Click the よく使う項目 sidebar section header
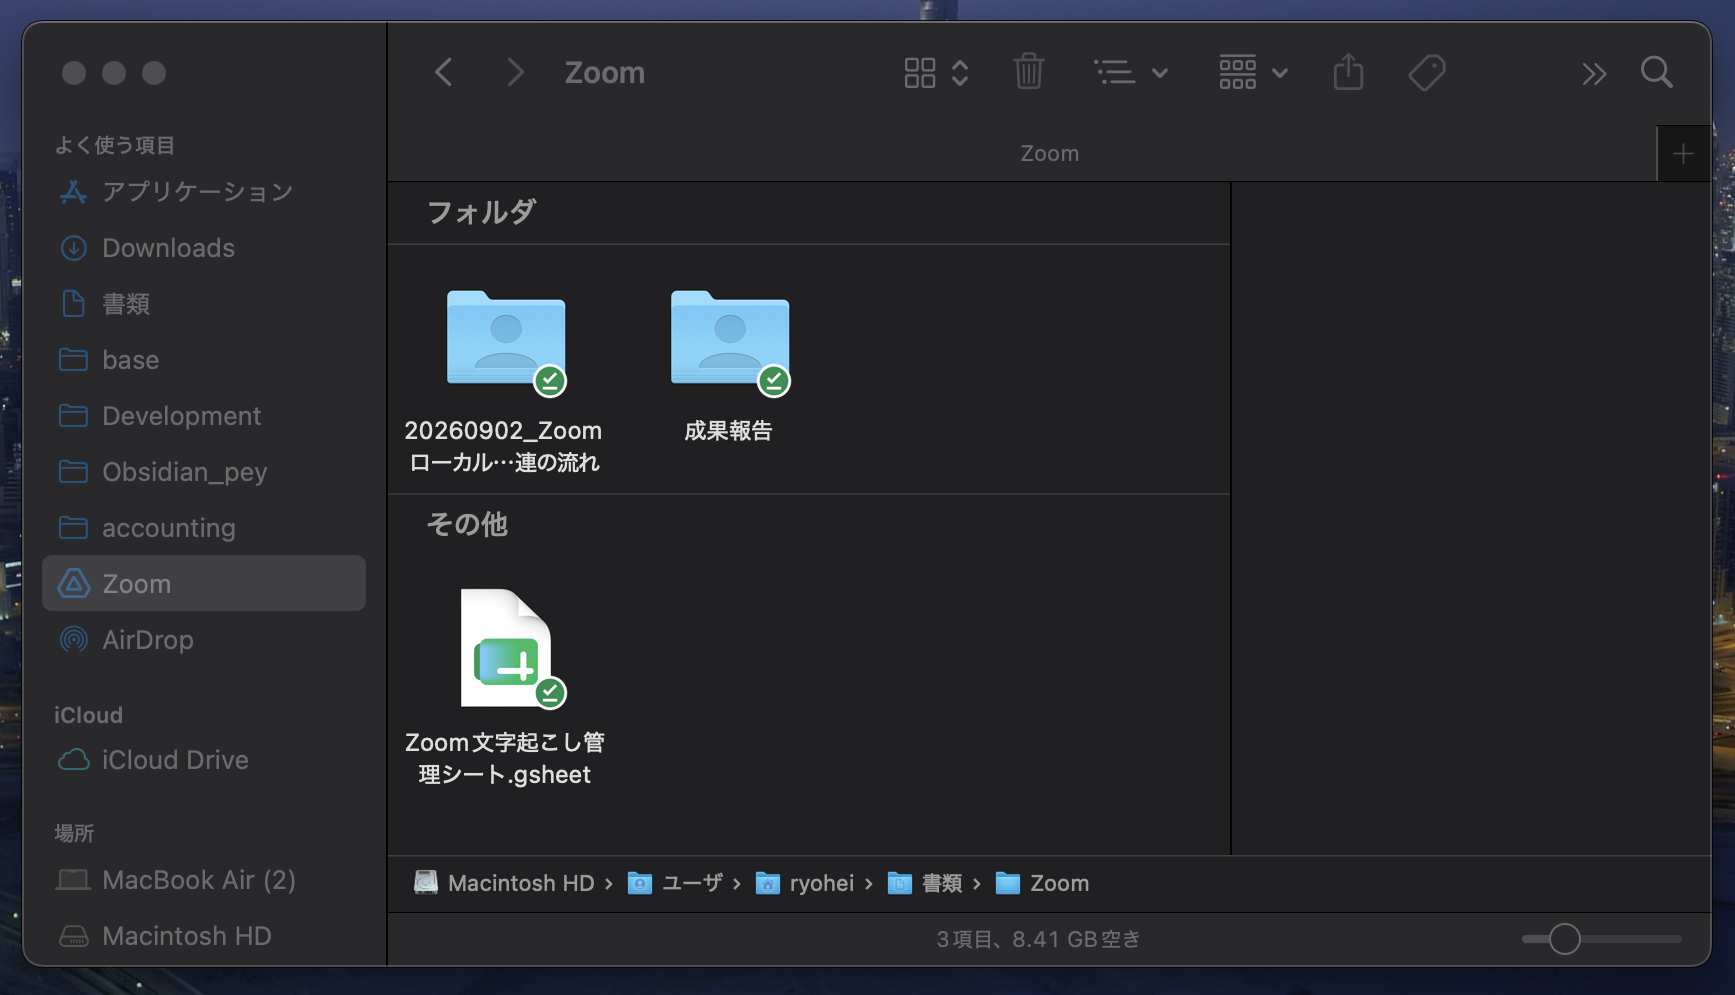1735x995 pixels. pyautogui.click(x=115, y=145)
